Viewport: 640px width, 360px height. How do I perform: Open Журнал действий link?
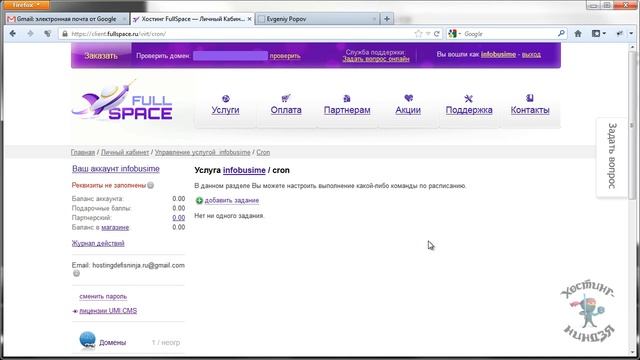point(98,243)
